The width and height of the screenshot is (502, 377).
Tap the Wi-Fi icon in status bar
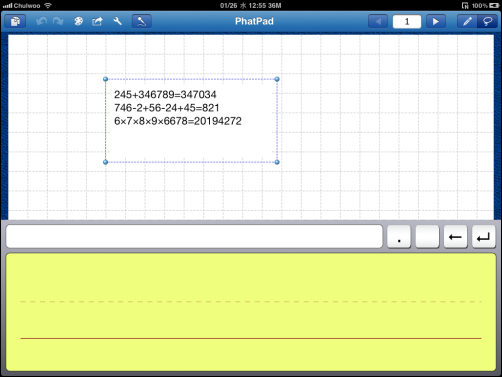[48, 5]
